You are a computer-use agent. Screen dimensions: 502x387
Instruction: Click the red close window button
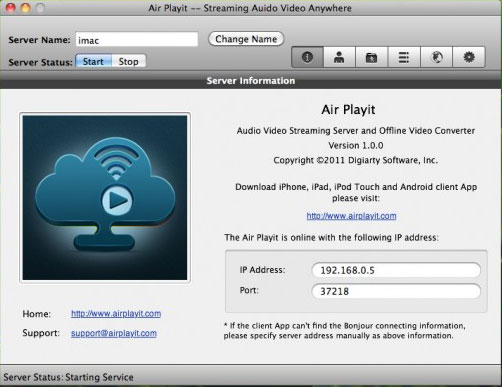pyautogui.click(x=11, y=8)
